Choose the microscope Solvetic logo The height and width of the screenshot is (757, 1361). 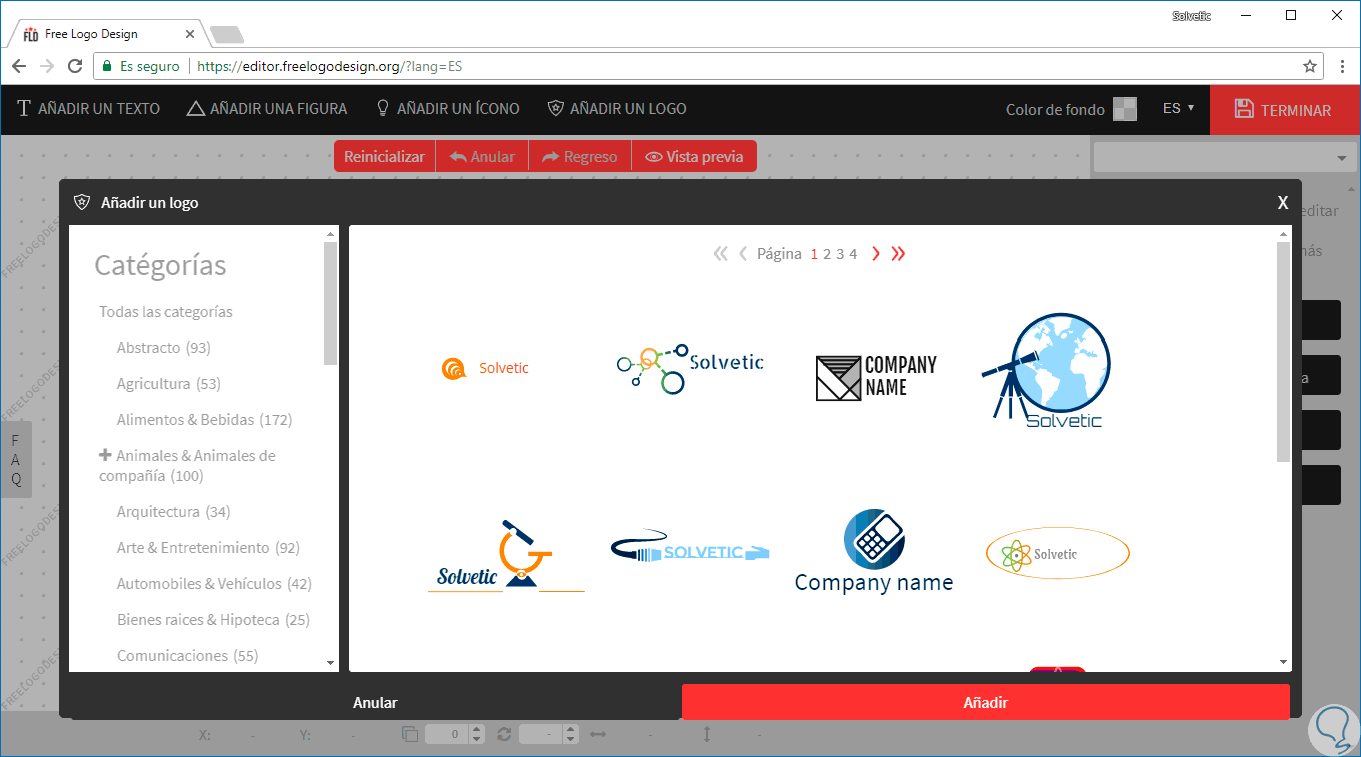click(x=506, y=556)
